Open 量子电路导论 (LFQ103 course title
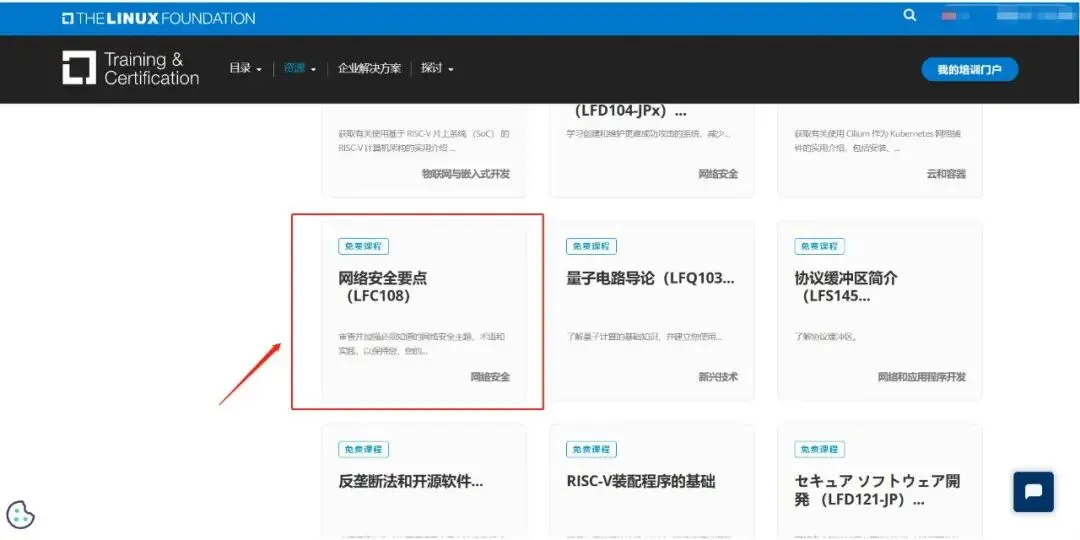Screen dimensions: 1080x540 click(650, 278)
